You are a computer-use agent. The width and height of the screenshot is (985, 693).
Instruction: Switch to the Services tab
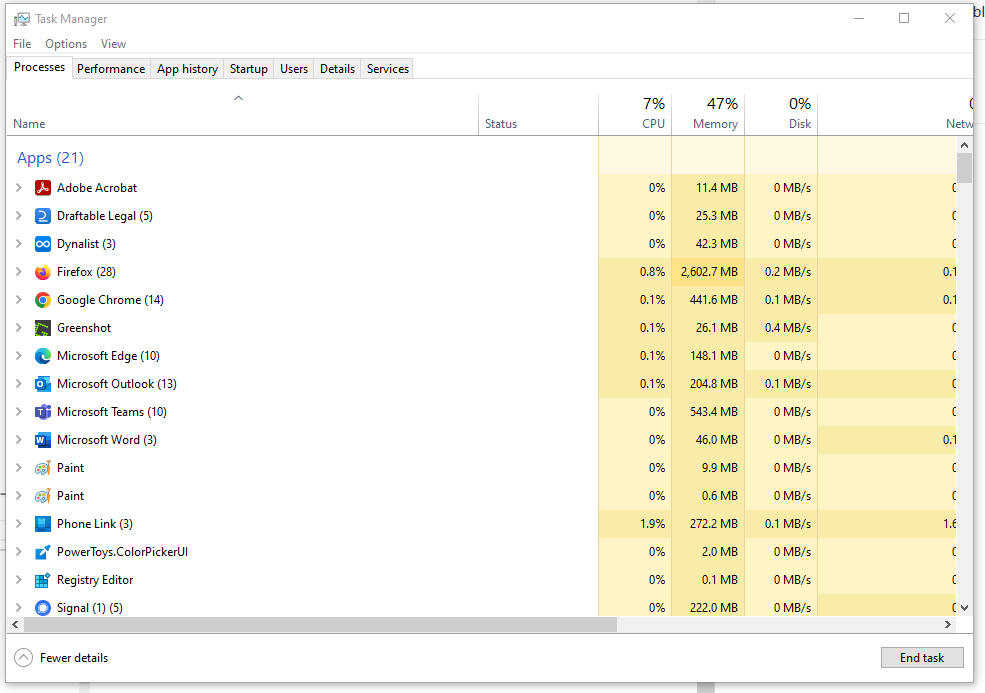coord(388,68)
